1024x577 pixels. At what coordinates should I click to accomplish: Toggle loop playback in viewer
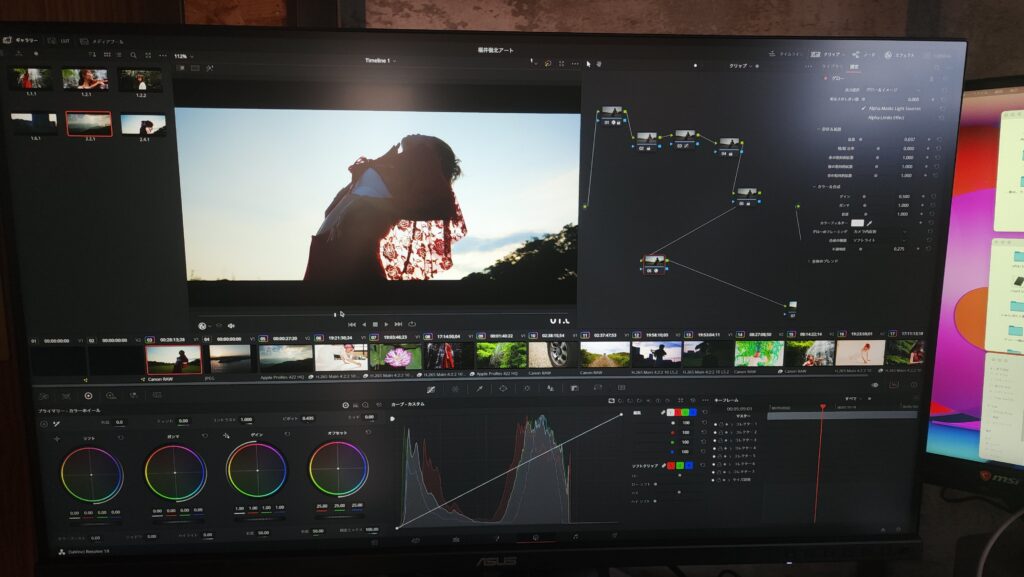(412, 324)
